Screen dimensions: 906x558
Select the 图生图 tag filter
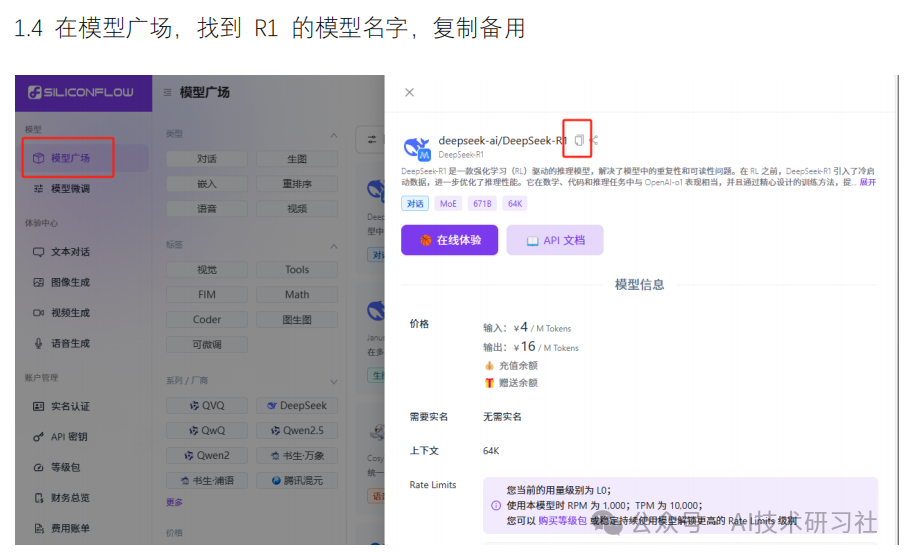[297, 319]
